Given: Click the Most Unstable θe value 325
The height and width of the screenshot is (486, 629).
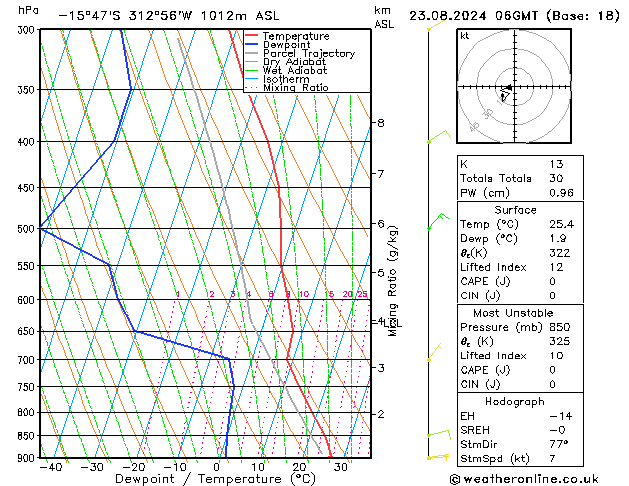Looking at the screenshot, I should click(560, 341).
